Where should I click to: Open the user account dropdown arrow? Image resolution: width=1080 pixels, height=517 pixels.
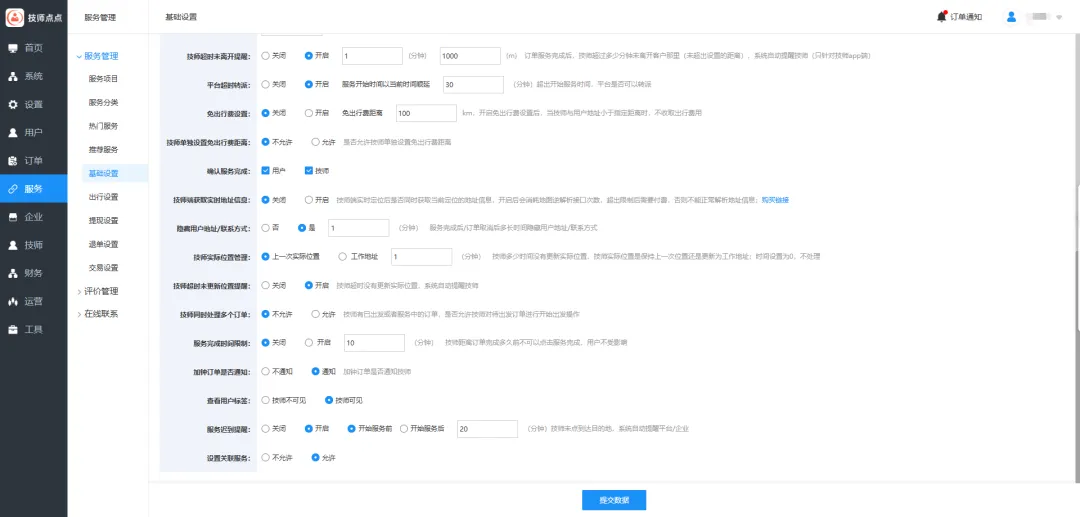[x=1059, y=17]
